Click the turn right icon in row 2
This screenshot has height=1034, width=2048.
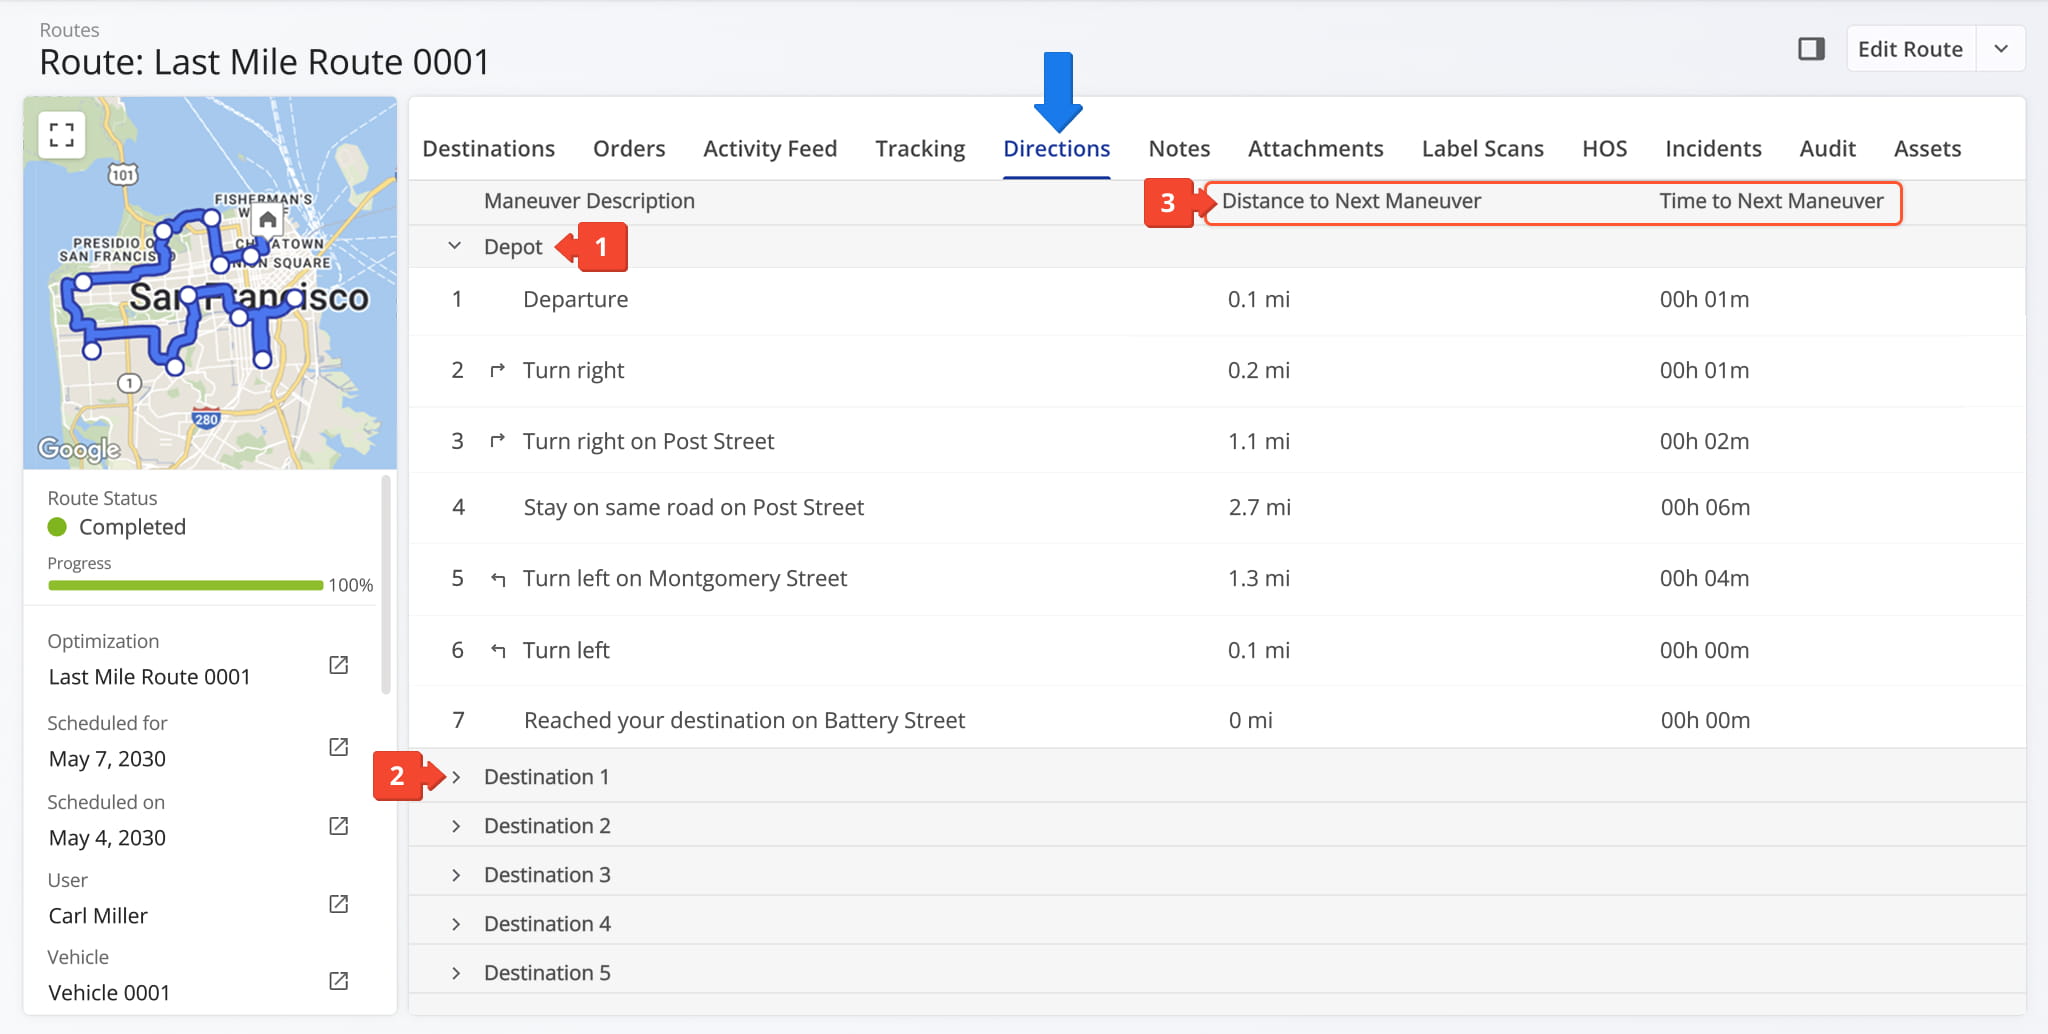click(x=497, y=371)
